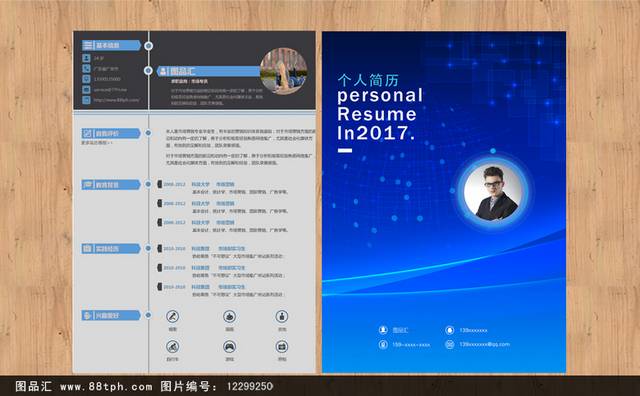Select the top-right hobby icon with a figure

click(x=282, y=316)
